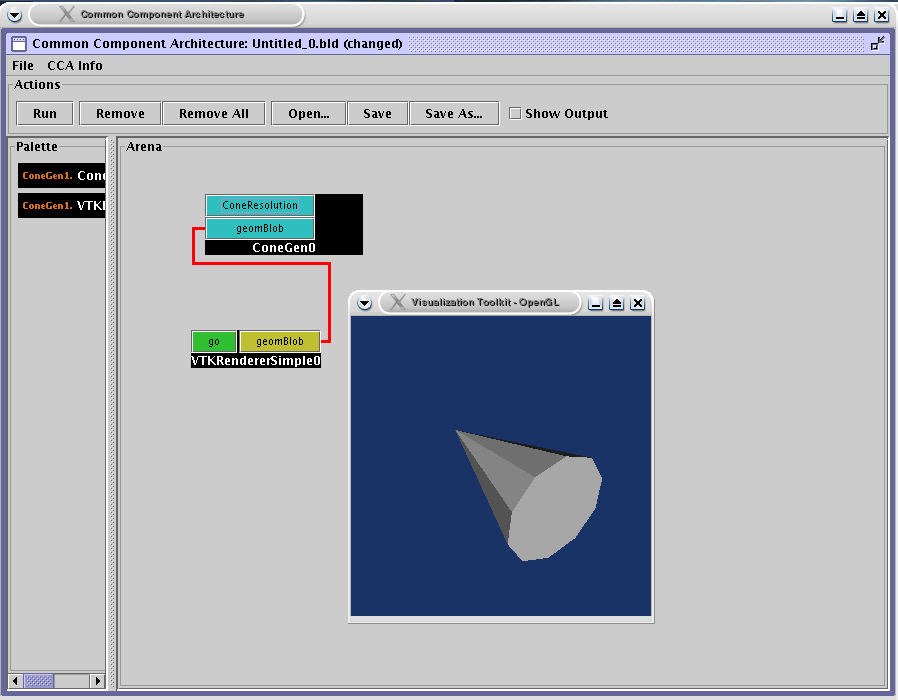The height and width of the screenshot is (700, 898).
Task: Click the internal frame restore icon
Action: click(x=877, y=43)
